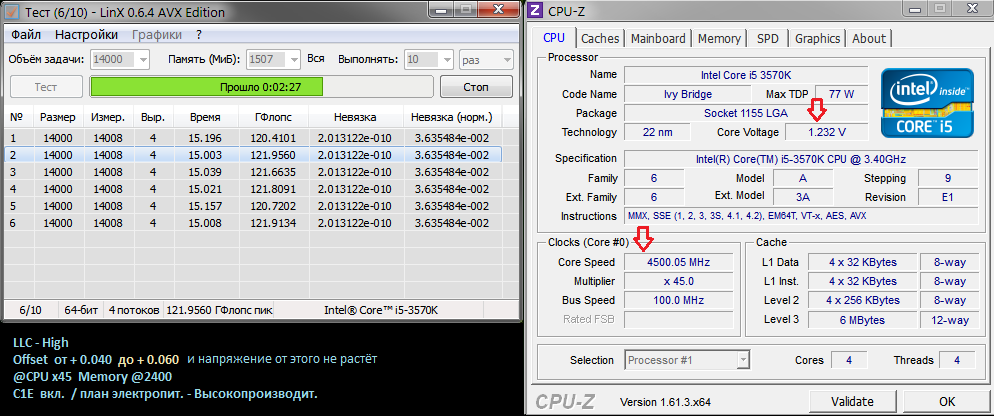This screenshot has width=994, height=416.
Task: Click the Revision value E1
Action: [x=947, y=197]
